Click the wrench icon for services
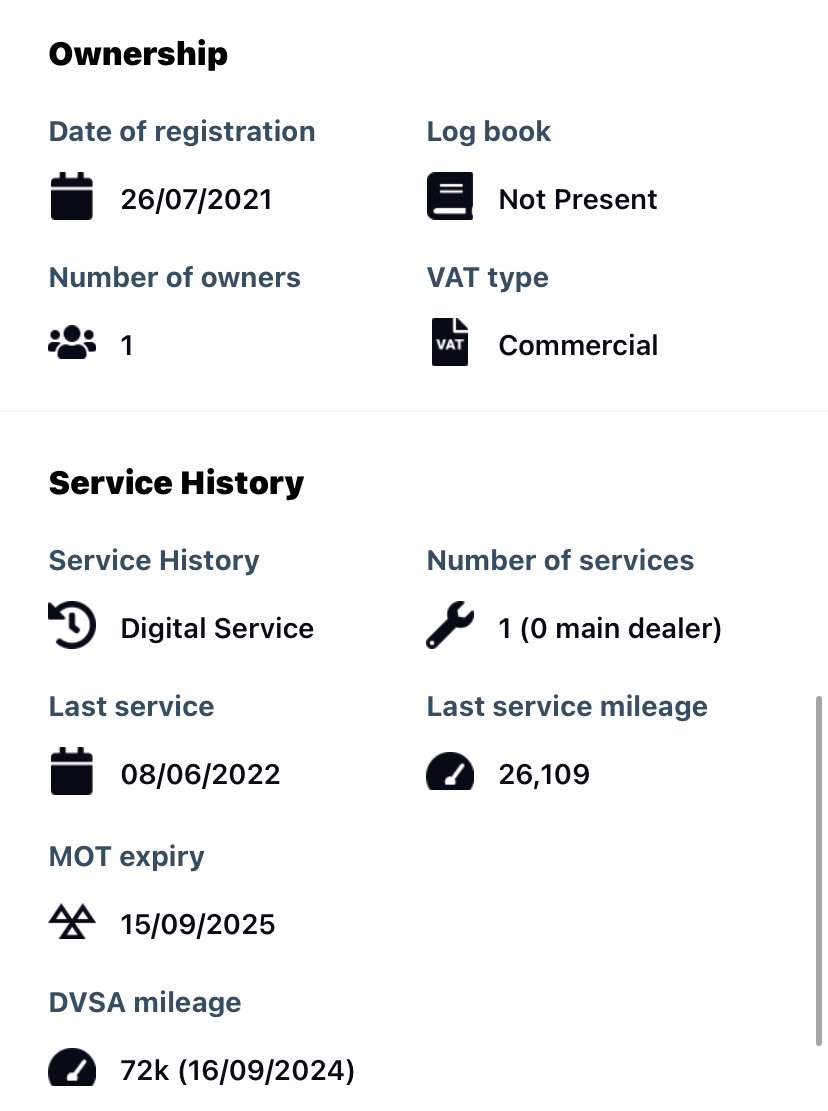The width and height of the screenshot is (828, 1111). tap(450, 625)
